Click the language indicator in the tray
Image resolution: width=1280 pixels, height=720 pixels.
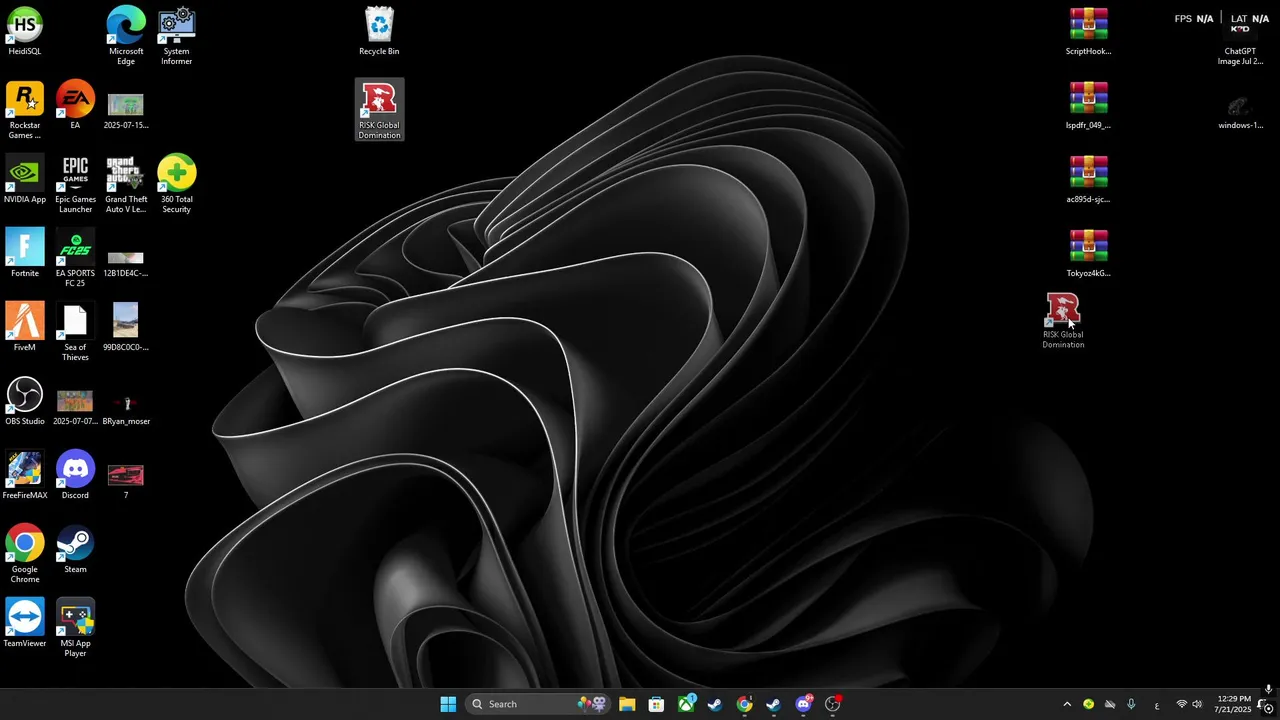point(1157,704)
